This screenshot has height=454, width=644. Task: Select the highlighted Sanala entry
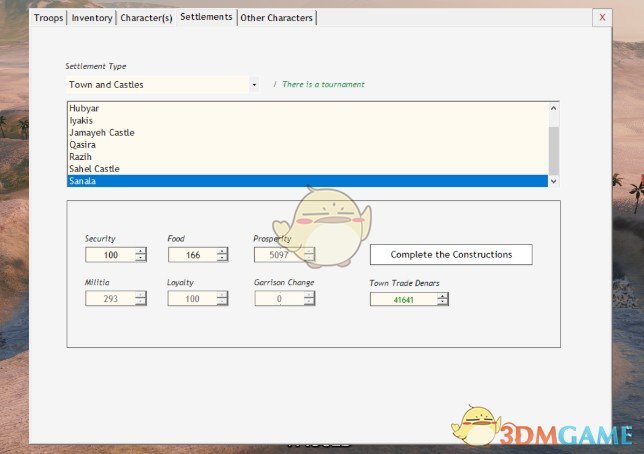coord(307,181)
